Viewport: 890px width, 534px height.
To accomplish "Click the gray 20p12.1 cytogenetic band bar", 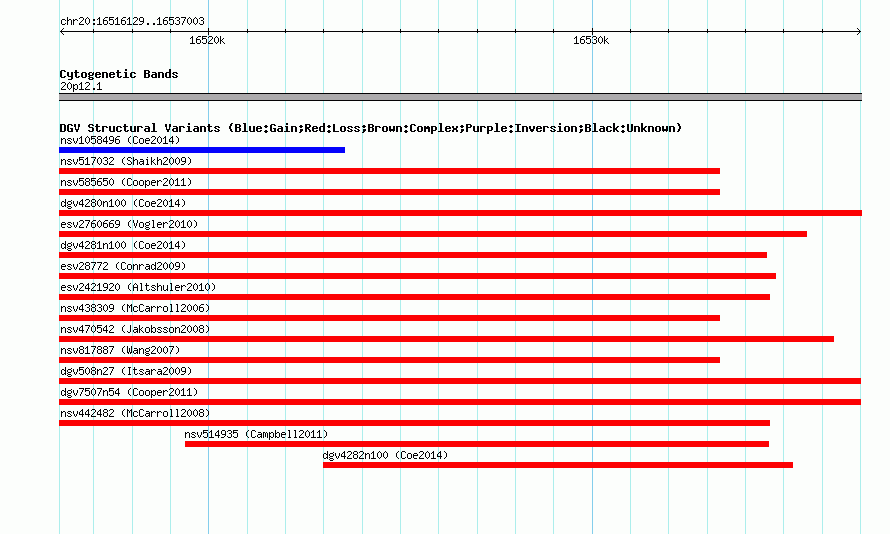I will coord(460,97).
